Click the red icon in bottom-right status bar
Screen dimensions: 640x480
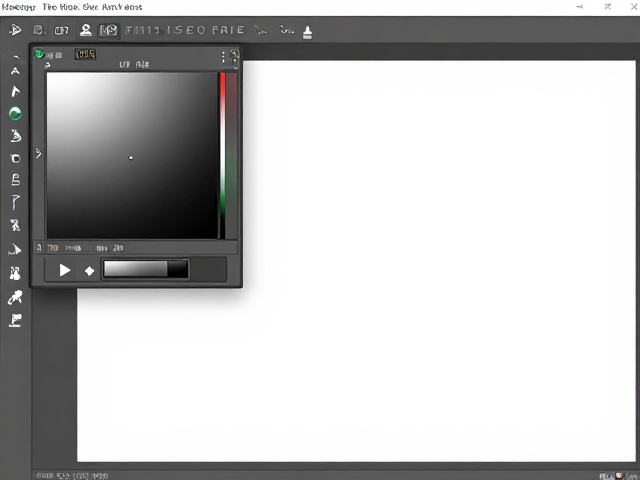(x=619, y=476)
